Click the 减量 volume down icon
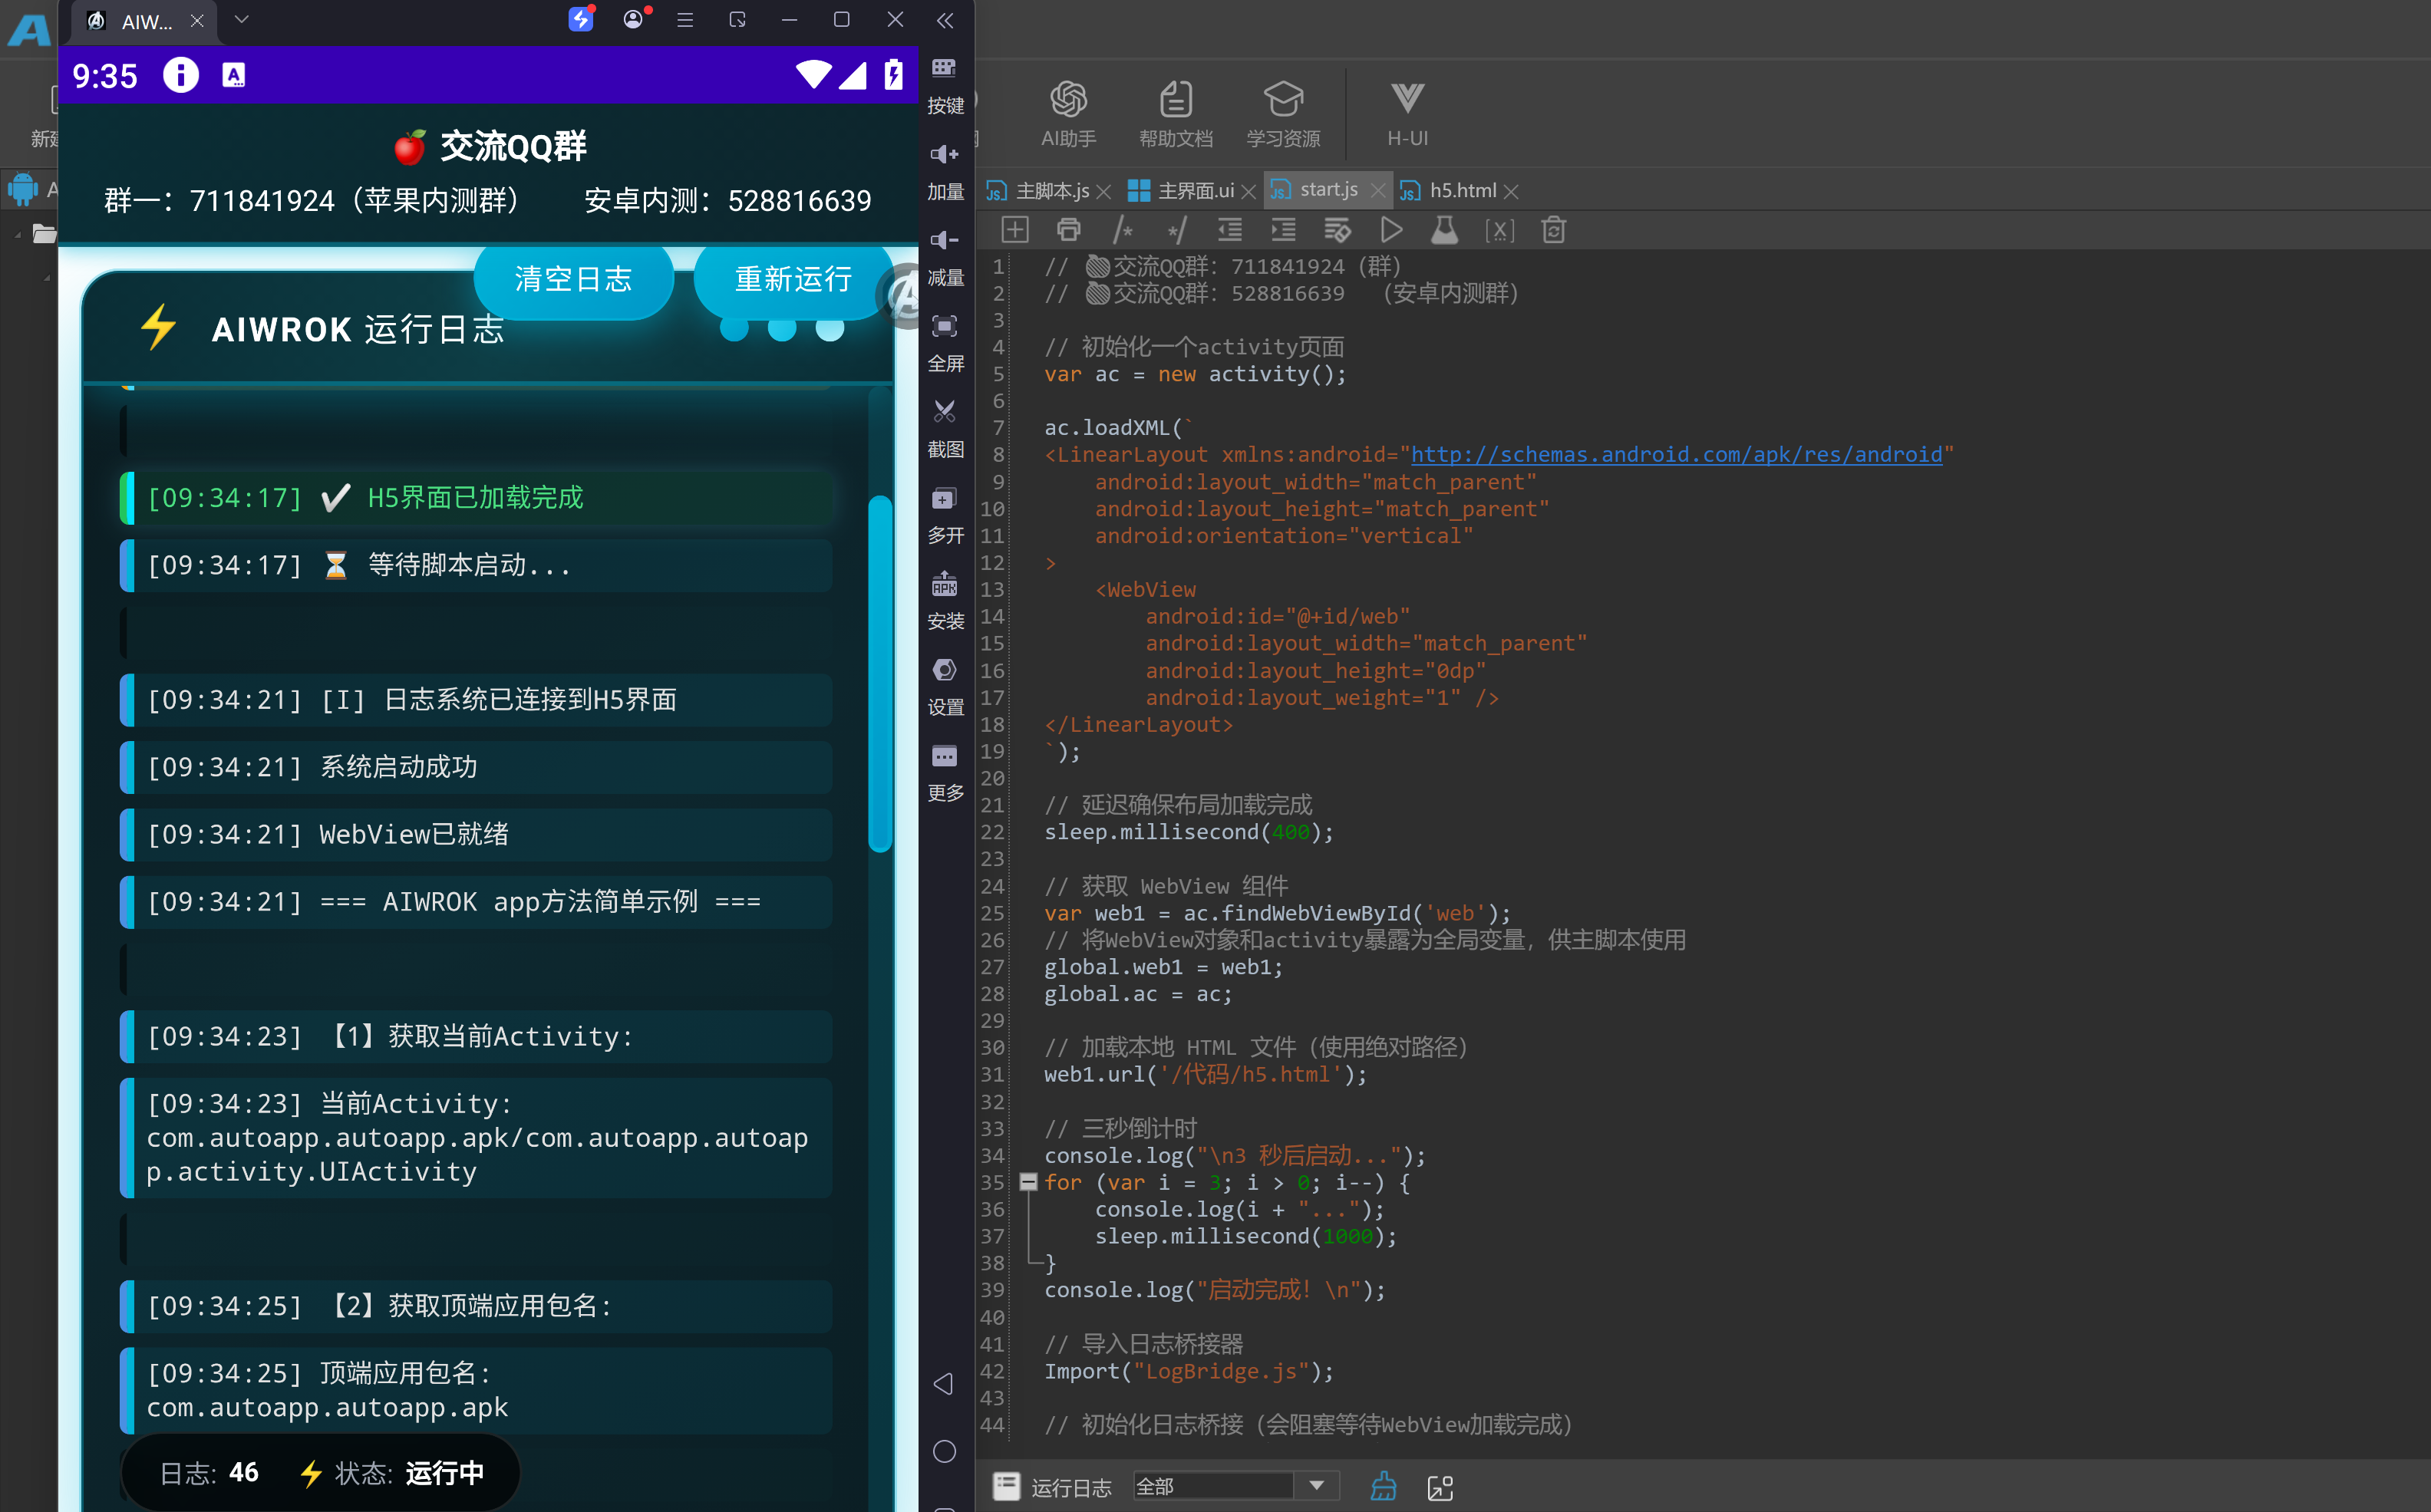 click(945, 258)
